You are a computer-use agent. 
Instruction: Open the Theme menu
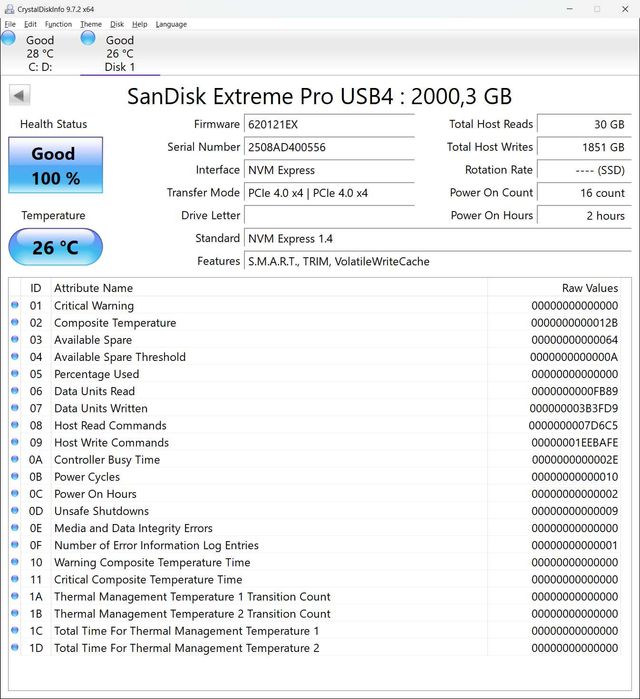pos(91,24)
